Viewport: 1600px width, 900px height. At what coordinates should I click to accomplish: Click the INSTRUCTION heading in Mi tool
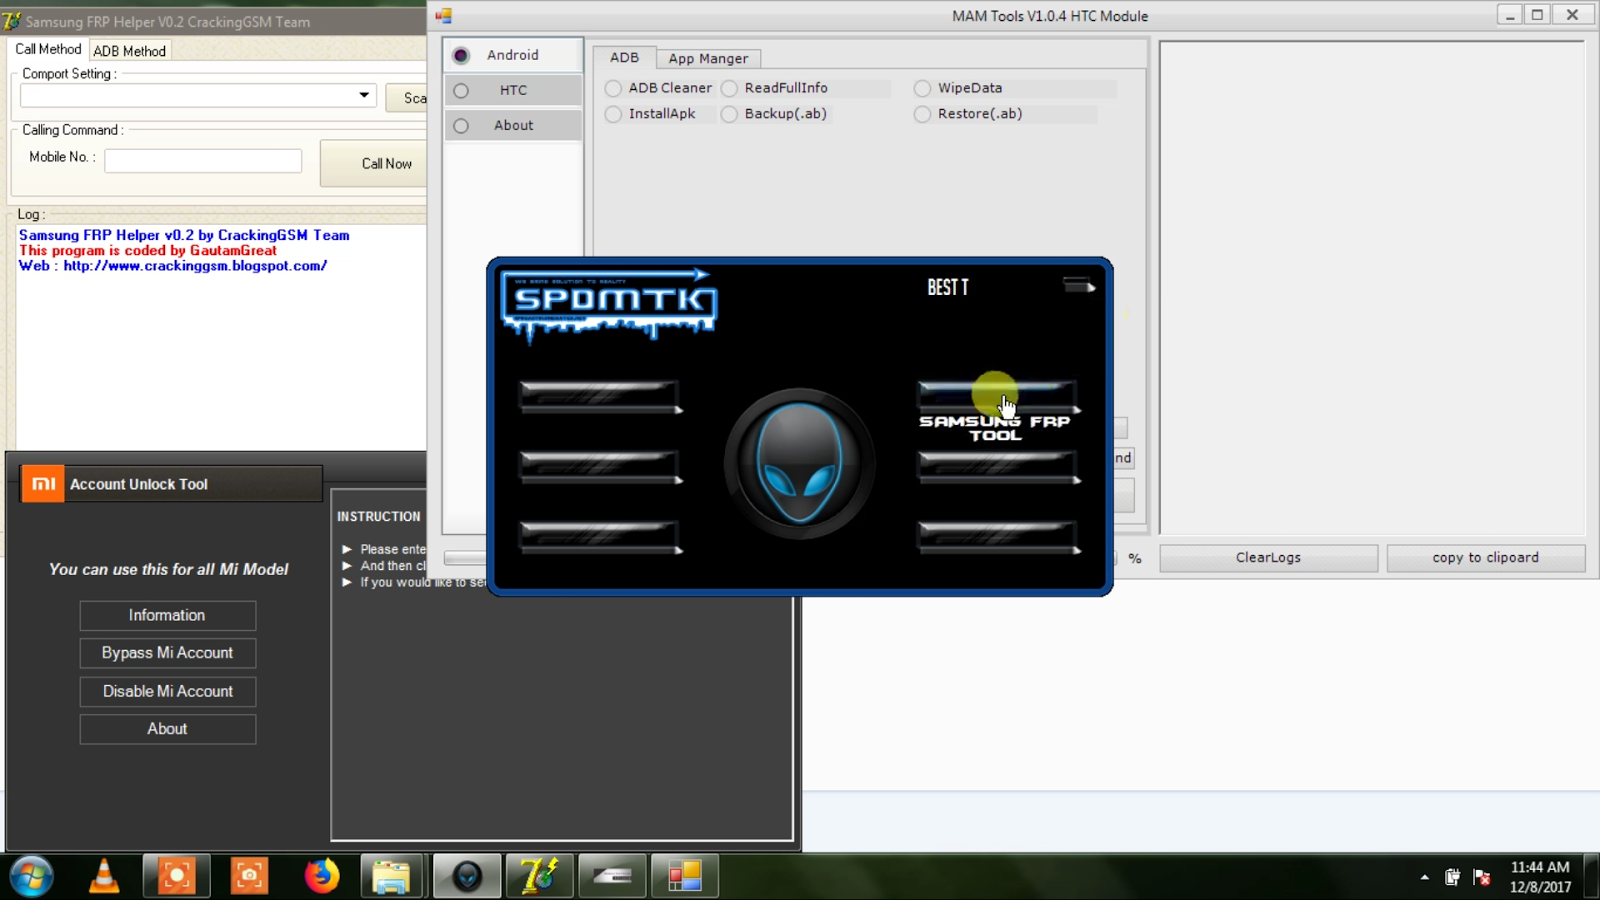(379, 517)
